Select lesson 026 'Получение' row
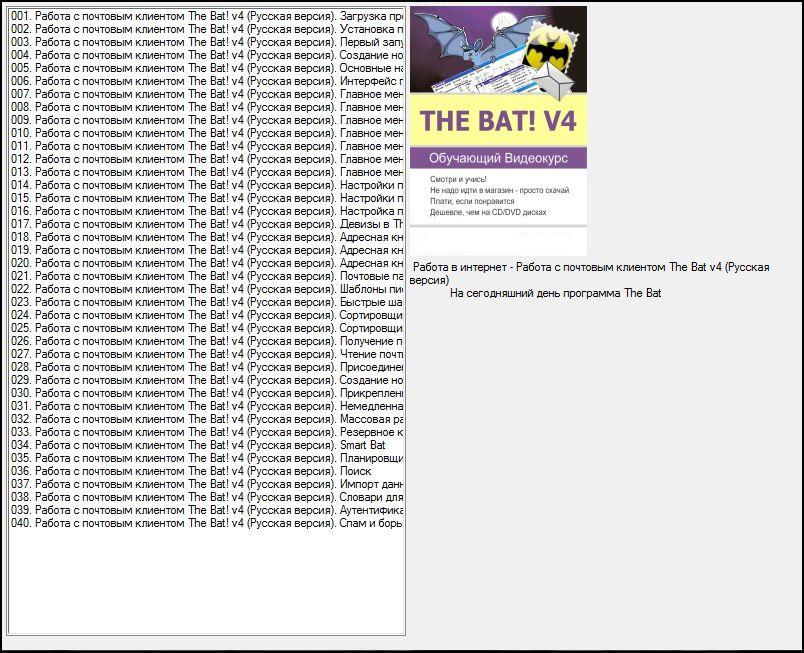Image resolution: width=804 pixels, height=653 pixels. 207,341
